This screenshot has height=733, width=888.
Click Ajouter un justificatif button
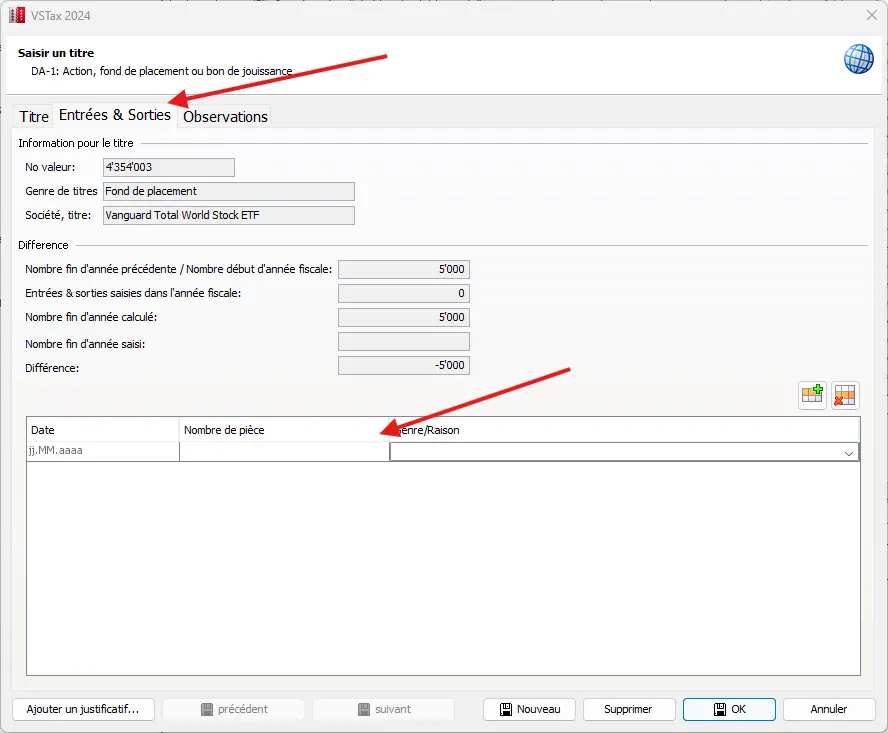[x=83, y=709]
